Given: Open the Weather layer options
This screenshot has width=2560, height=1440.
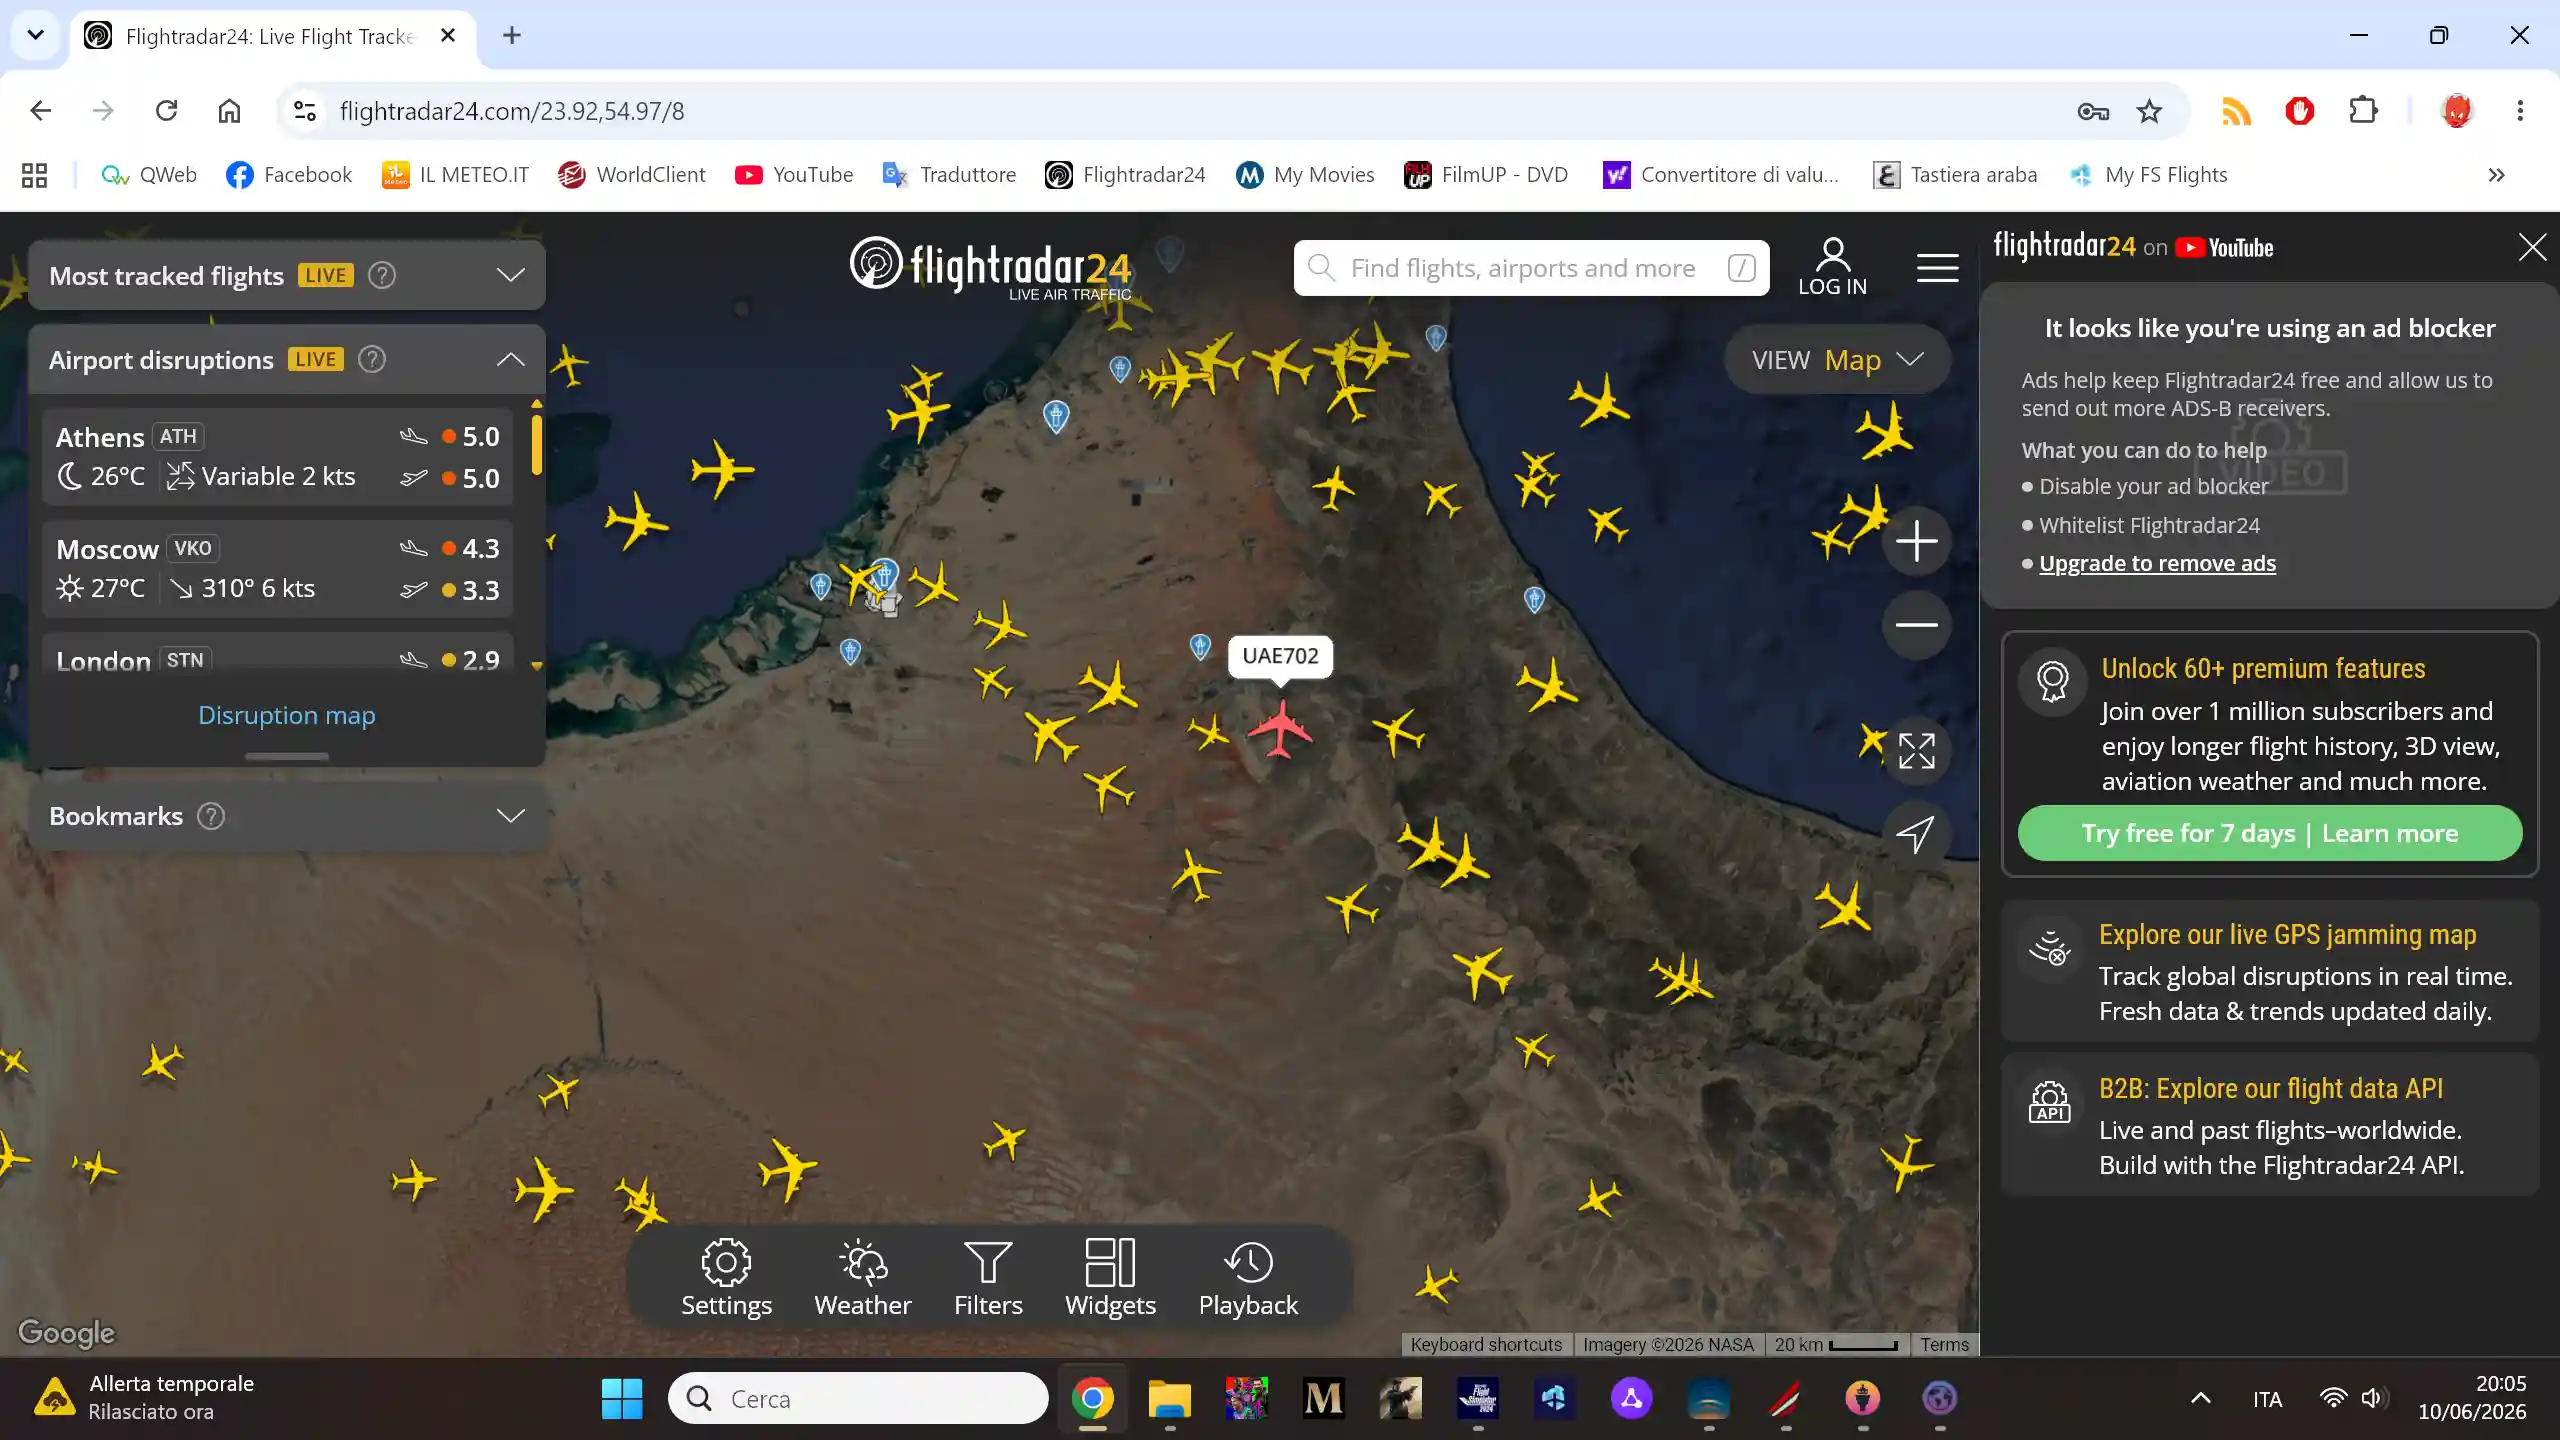Looking at the screenshot, I should 862,1278.
